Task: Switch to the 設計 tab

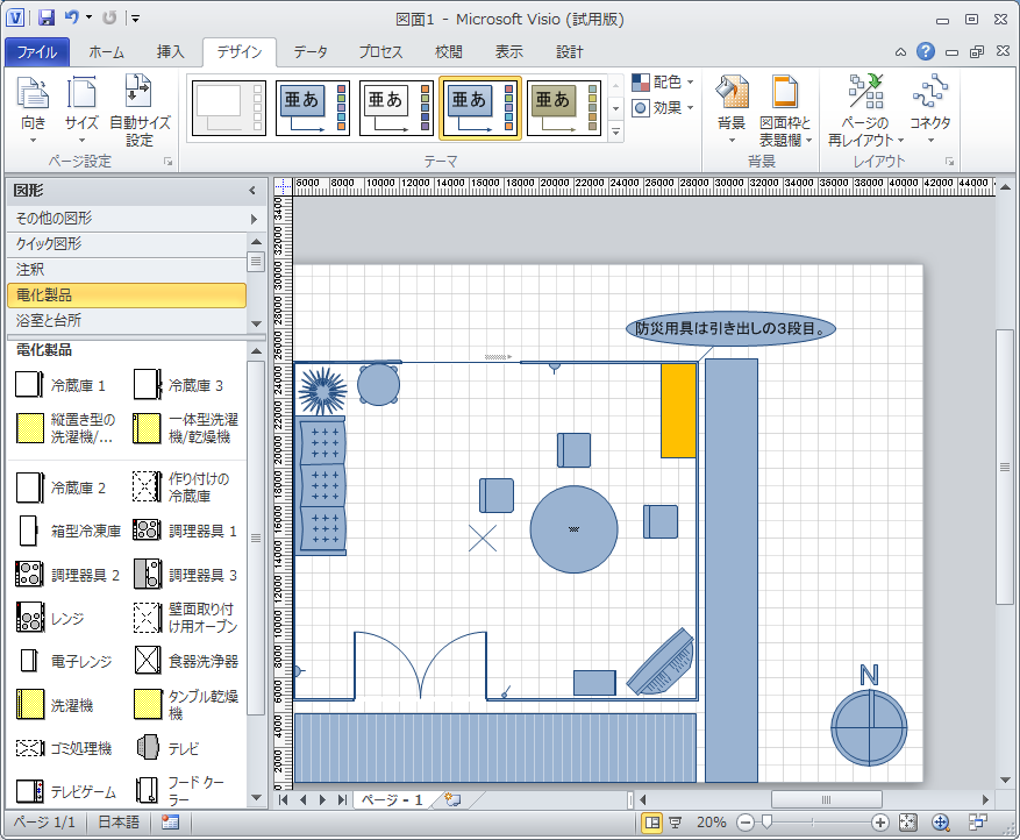Action: tap(569, 52)
